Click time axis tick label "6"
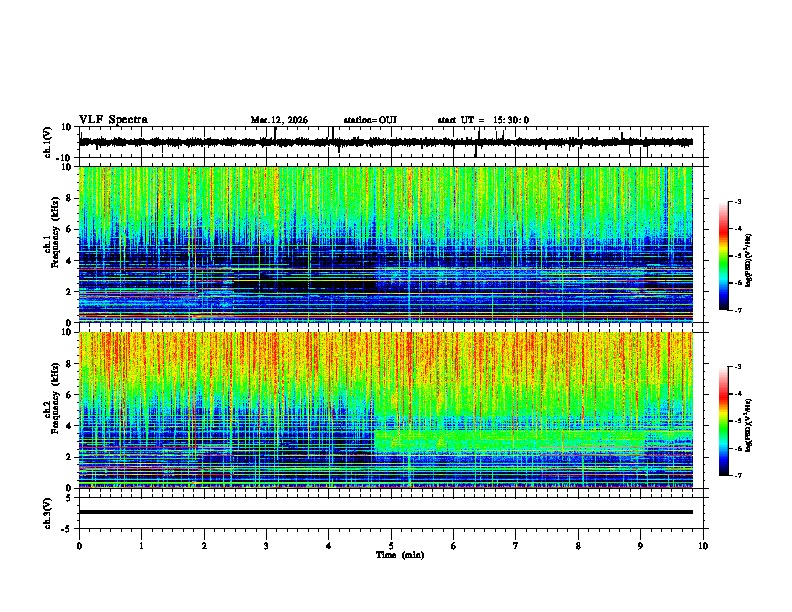 click(x=454, y=546)
